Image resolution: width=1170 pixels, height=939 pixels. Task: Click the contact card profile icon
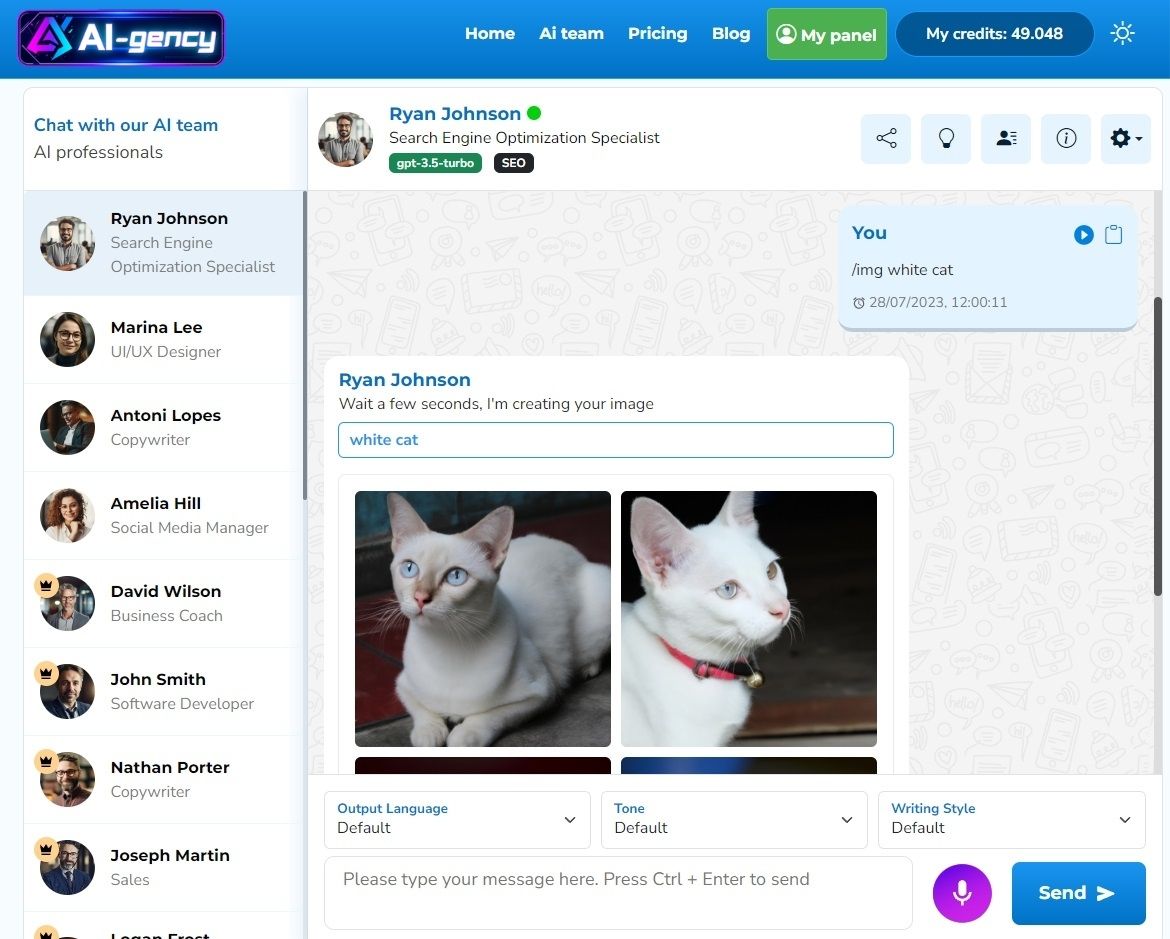tap(1006, 139)
